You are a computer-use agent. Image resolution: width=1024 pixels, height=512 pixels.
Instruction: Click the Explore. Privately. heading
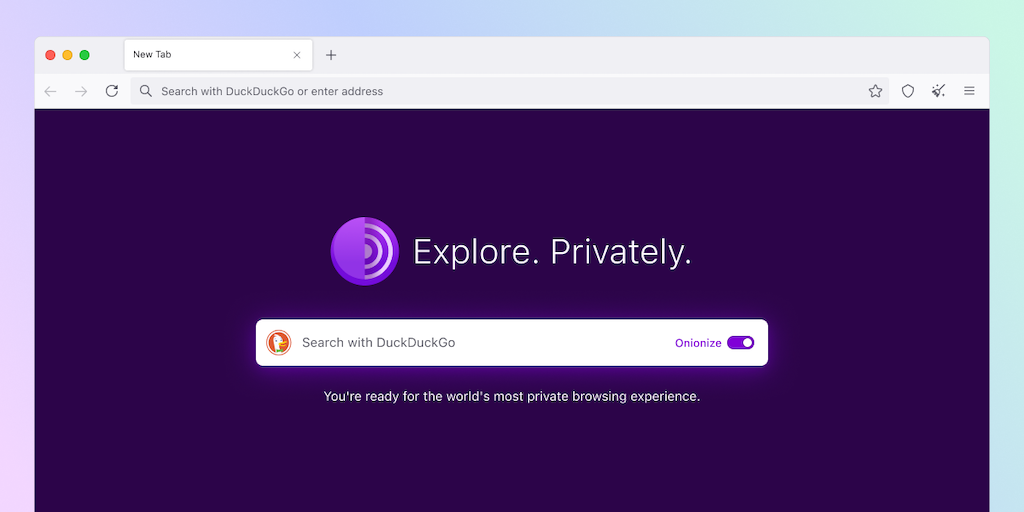tap(552, 252)
